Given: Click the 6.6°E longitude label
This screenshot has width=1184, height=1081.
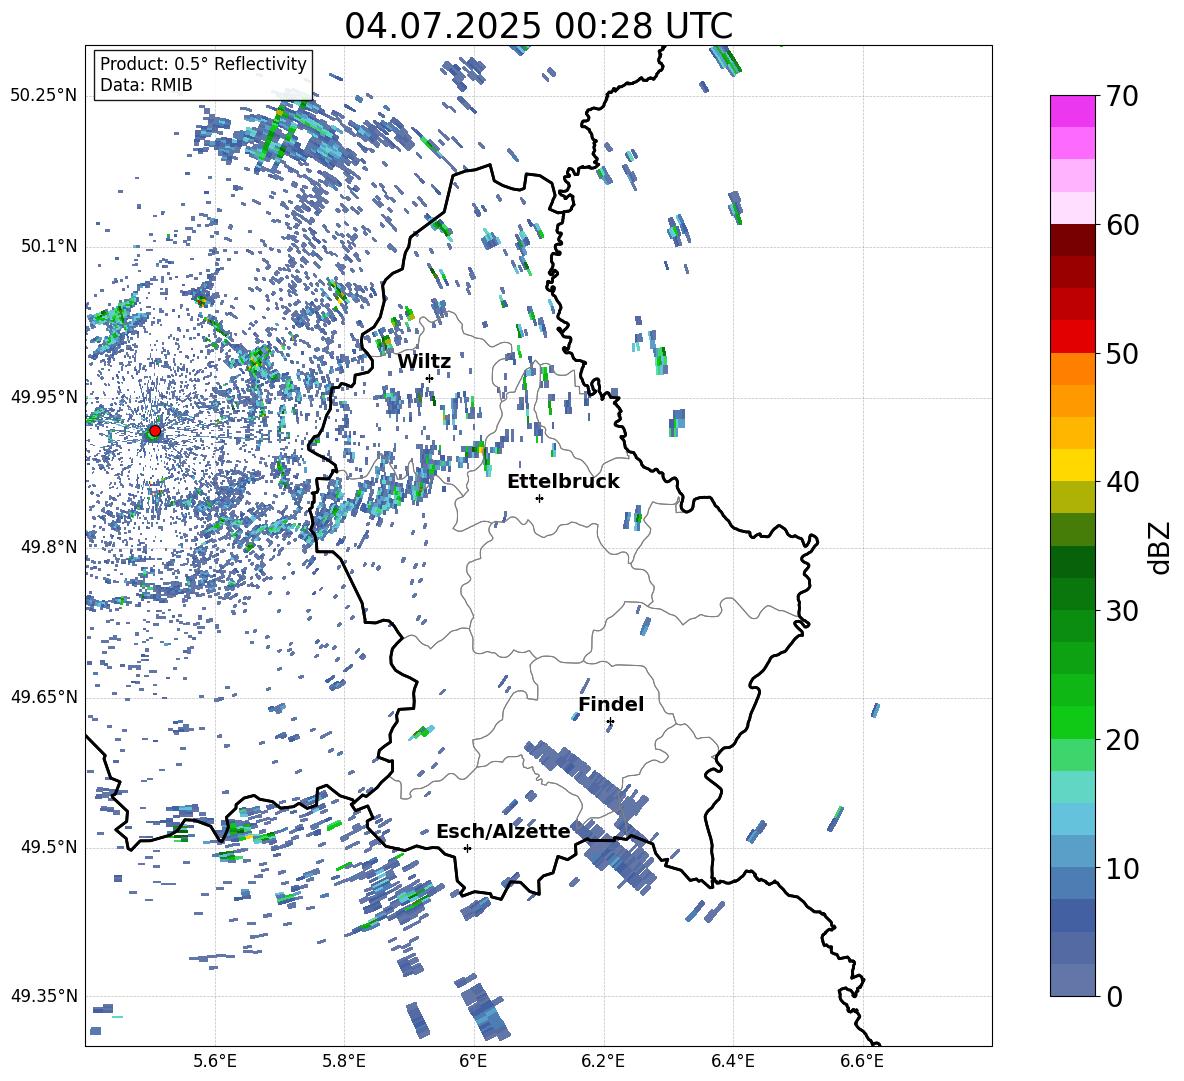Looking at the screenshot, I should coord(862,1062).
